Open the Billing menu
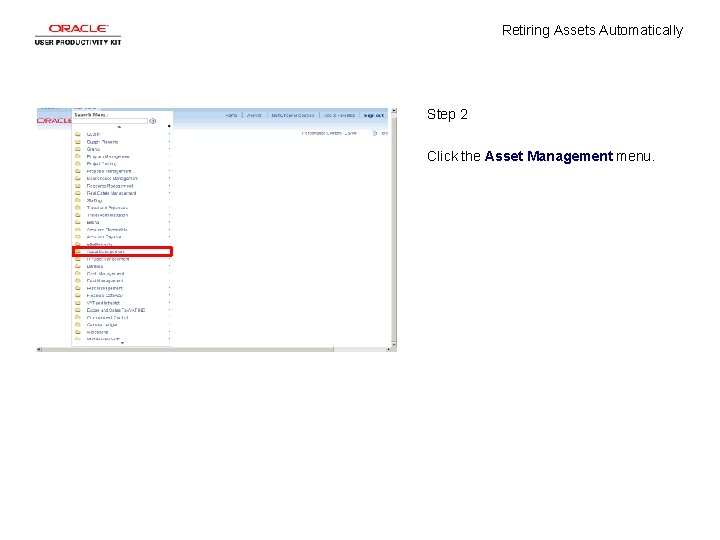Image resolution: width=720 pixels, height=540 pixels. click(x=93, y=222)
